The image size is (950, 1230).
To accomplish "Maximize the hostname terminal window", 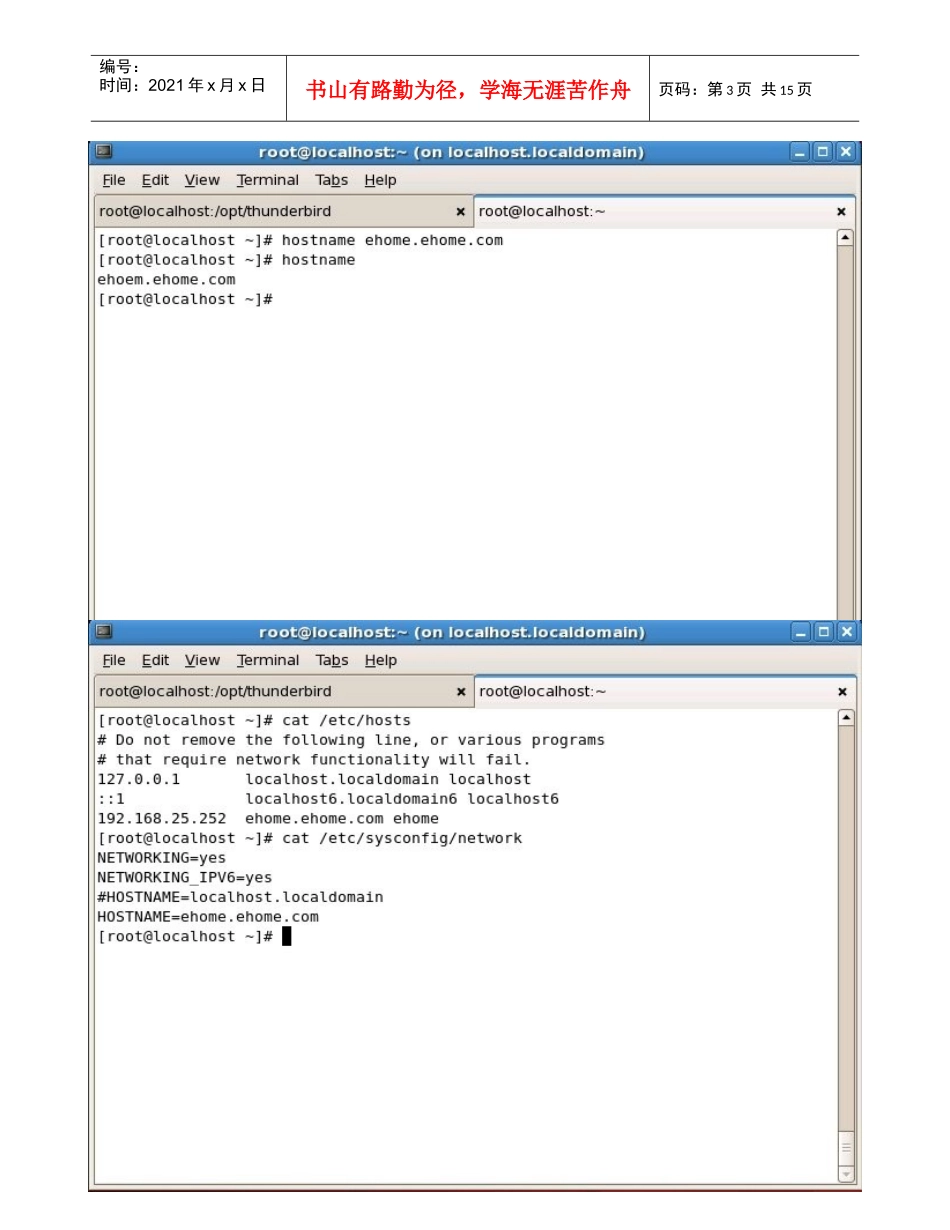I will [823, 152].
